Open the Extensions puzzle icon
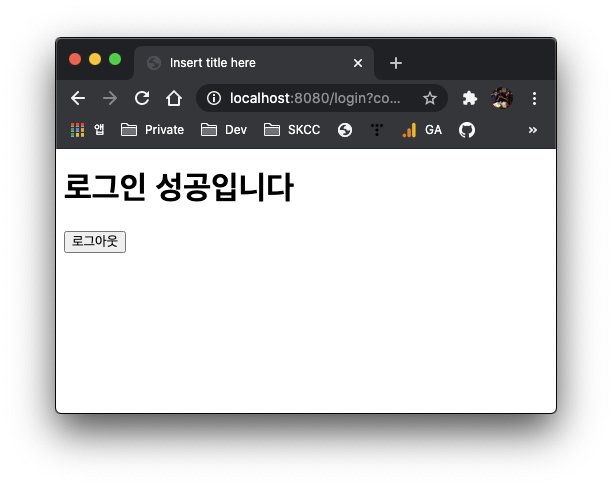This screenshot has height=487, width=612. click(x=470, y=98)
